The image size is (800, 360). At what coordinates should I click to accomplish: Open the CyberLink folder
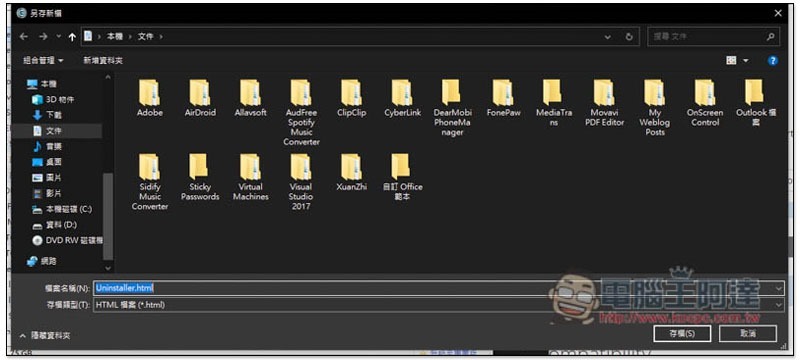(402, 98)
